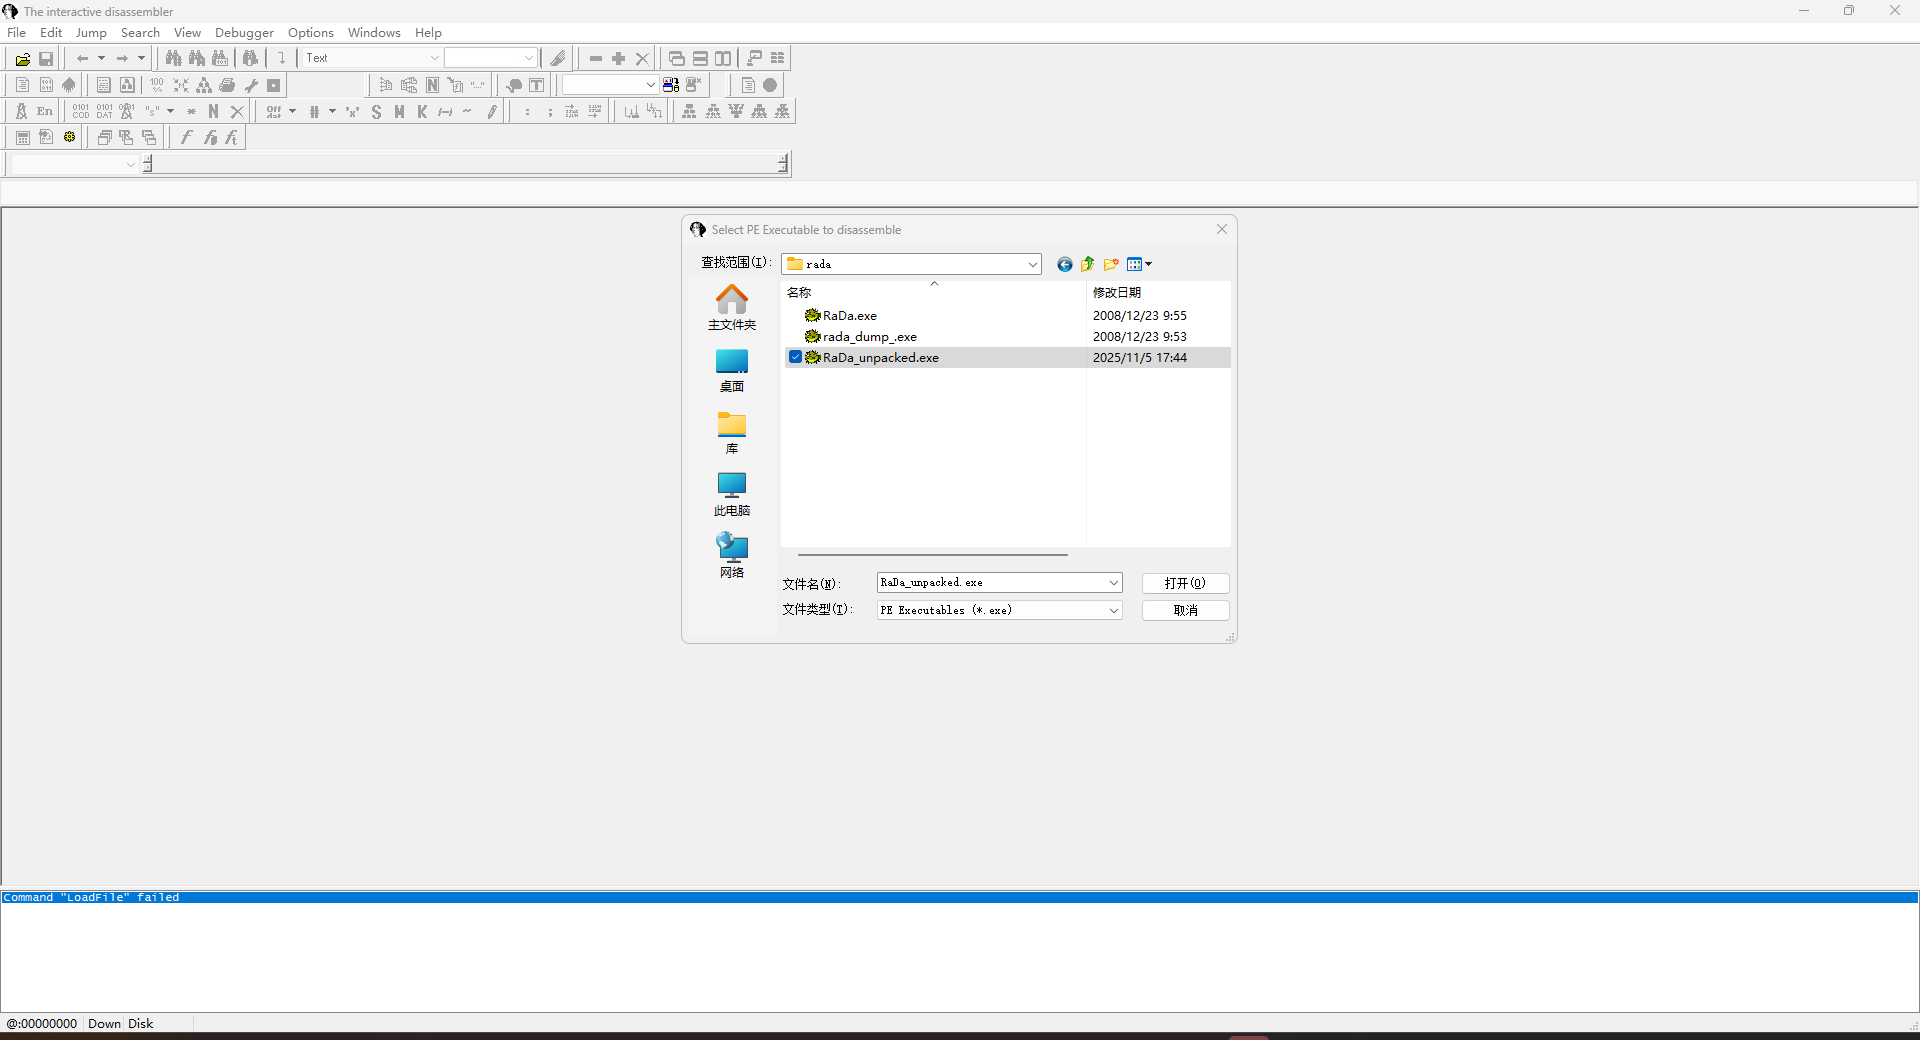This screenshot has width=1920, height=1040.
Task: Open the Help menu
Action: click(428, 33)
